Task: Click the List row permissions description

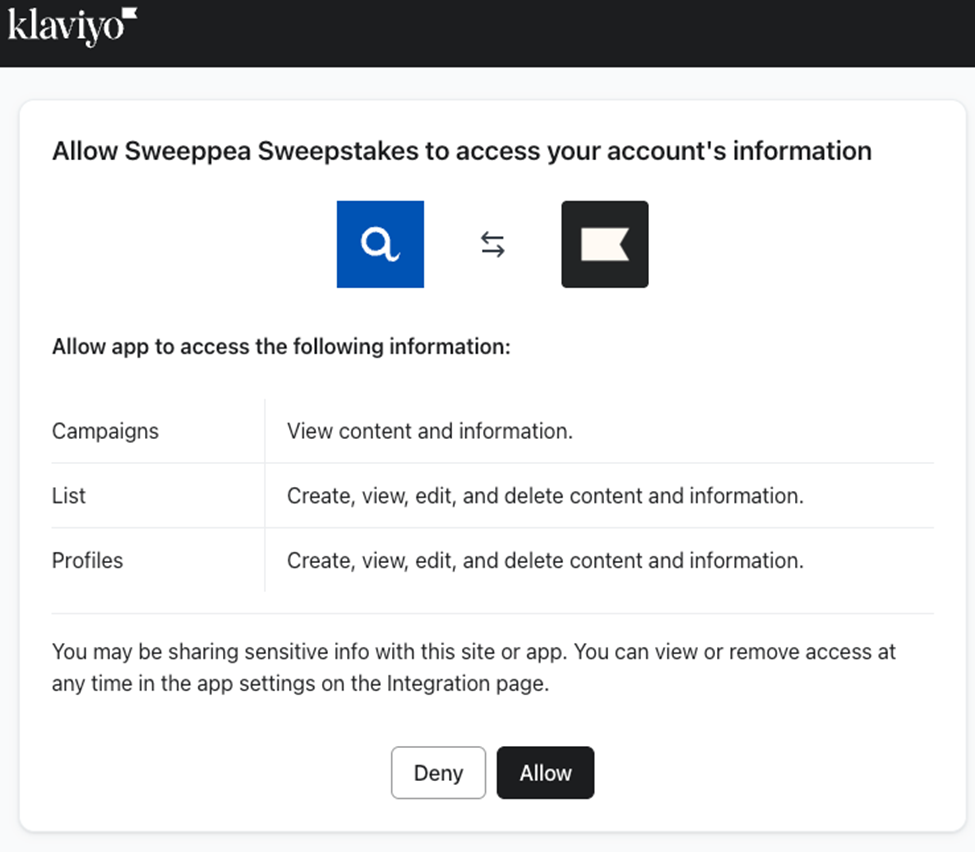Action: (x=545, y=496)
